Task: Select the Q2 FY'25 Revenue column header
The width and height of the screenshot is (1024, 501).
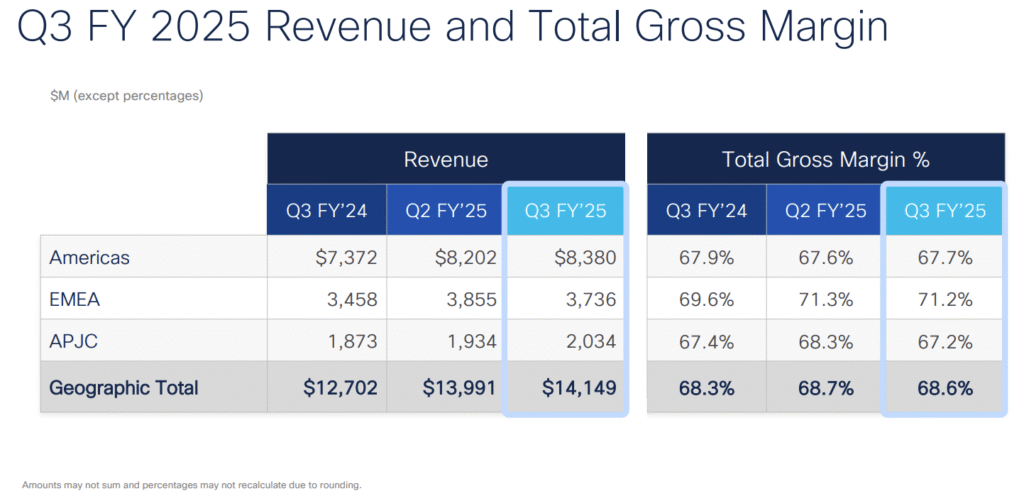Action: point(445,211)
